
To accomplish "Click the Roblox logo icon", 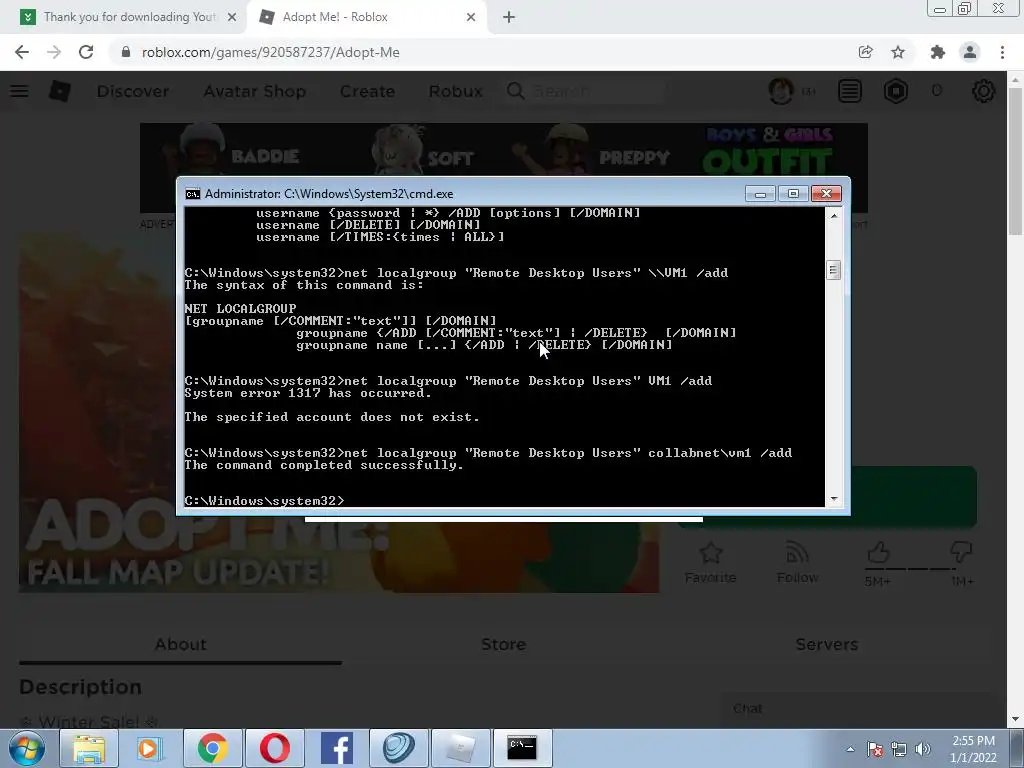I will point(59,91).
